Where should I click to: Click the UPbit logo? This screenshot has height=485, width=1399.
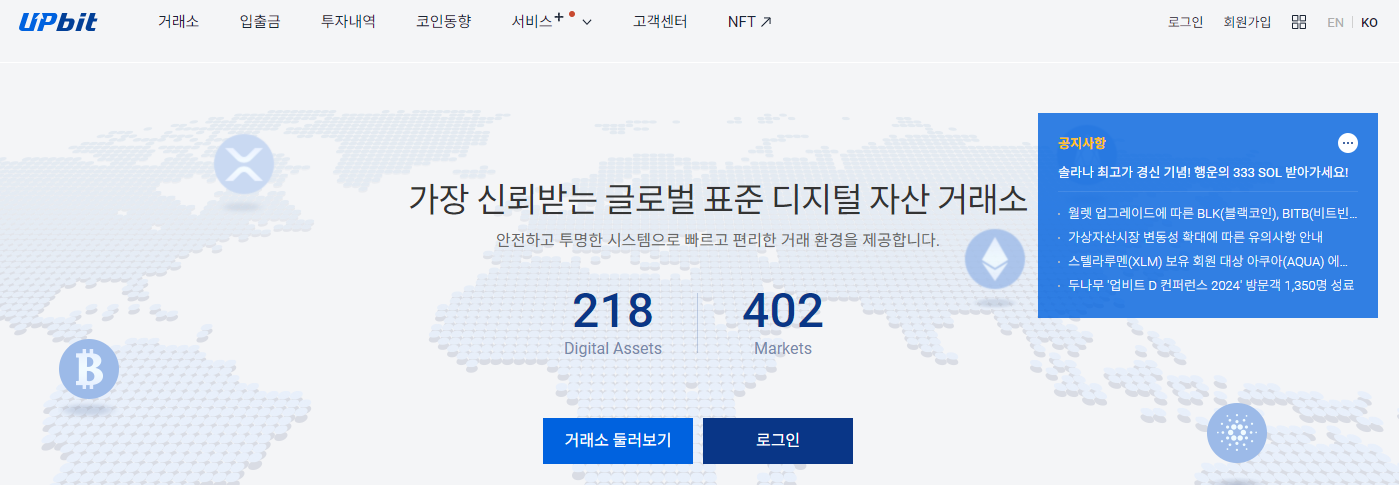(x=58, y=21)
